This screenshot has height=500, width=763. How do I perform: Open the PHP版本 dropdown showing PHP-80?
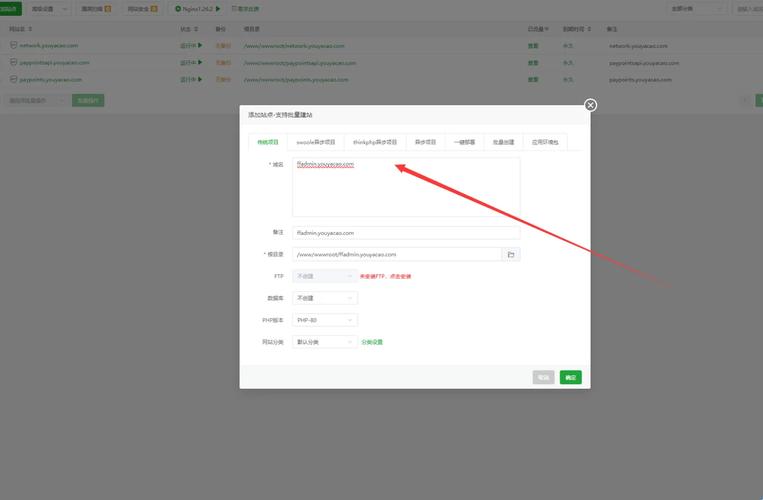pos(324,320)
